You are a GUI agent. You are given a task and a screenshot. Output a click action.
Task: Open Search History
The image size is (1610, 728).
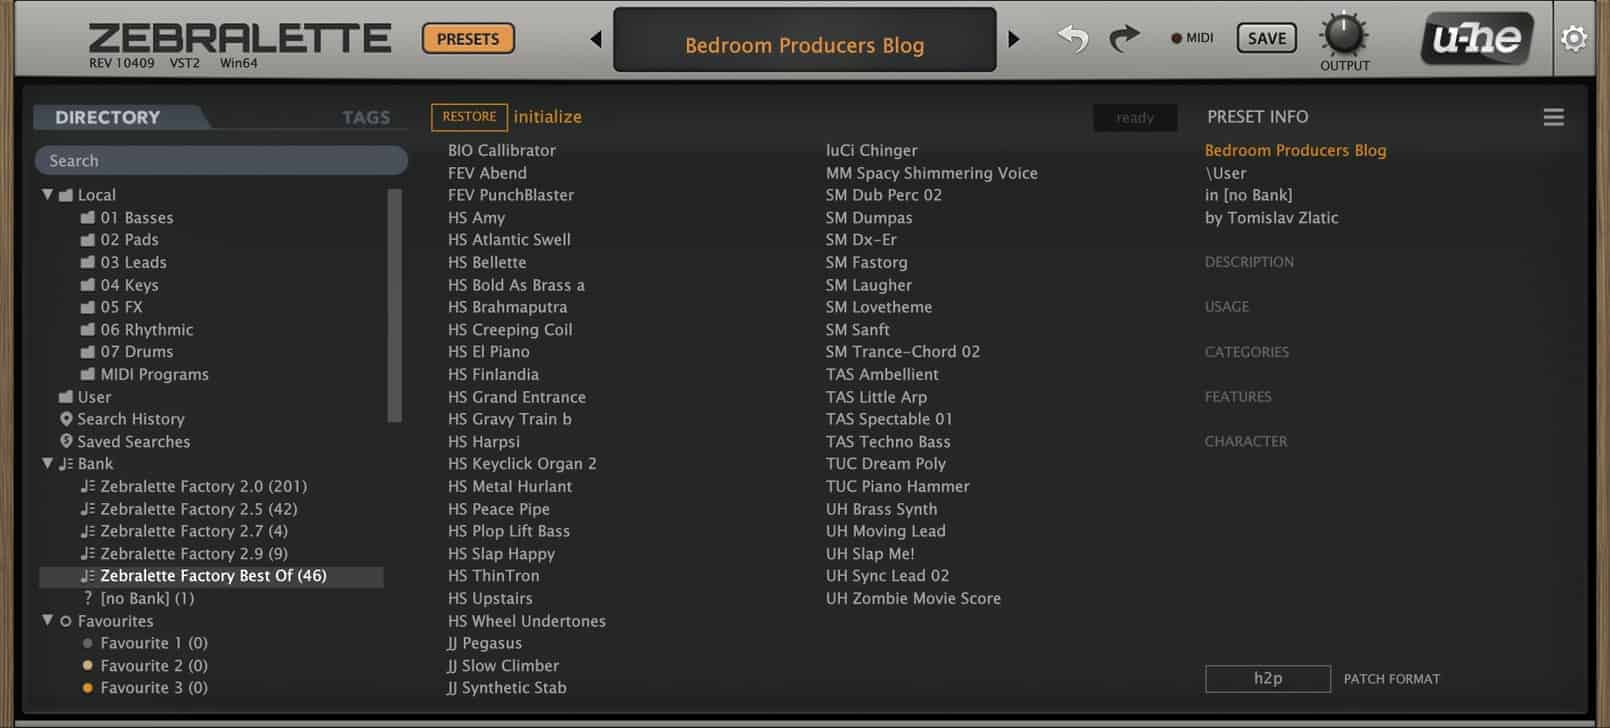click(x=122, y=419)
